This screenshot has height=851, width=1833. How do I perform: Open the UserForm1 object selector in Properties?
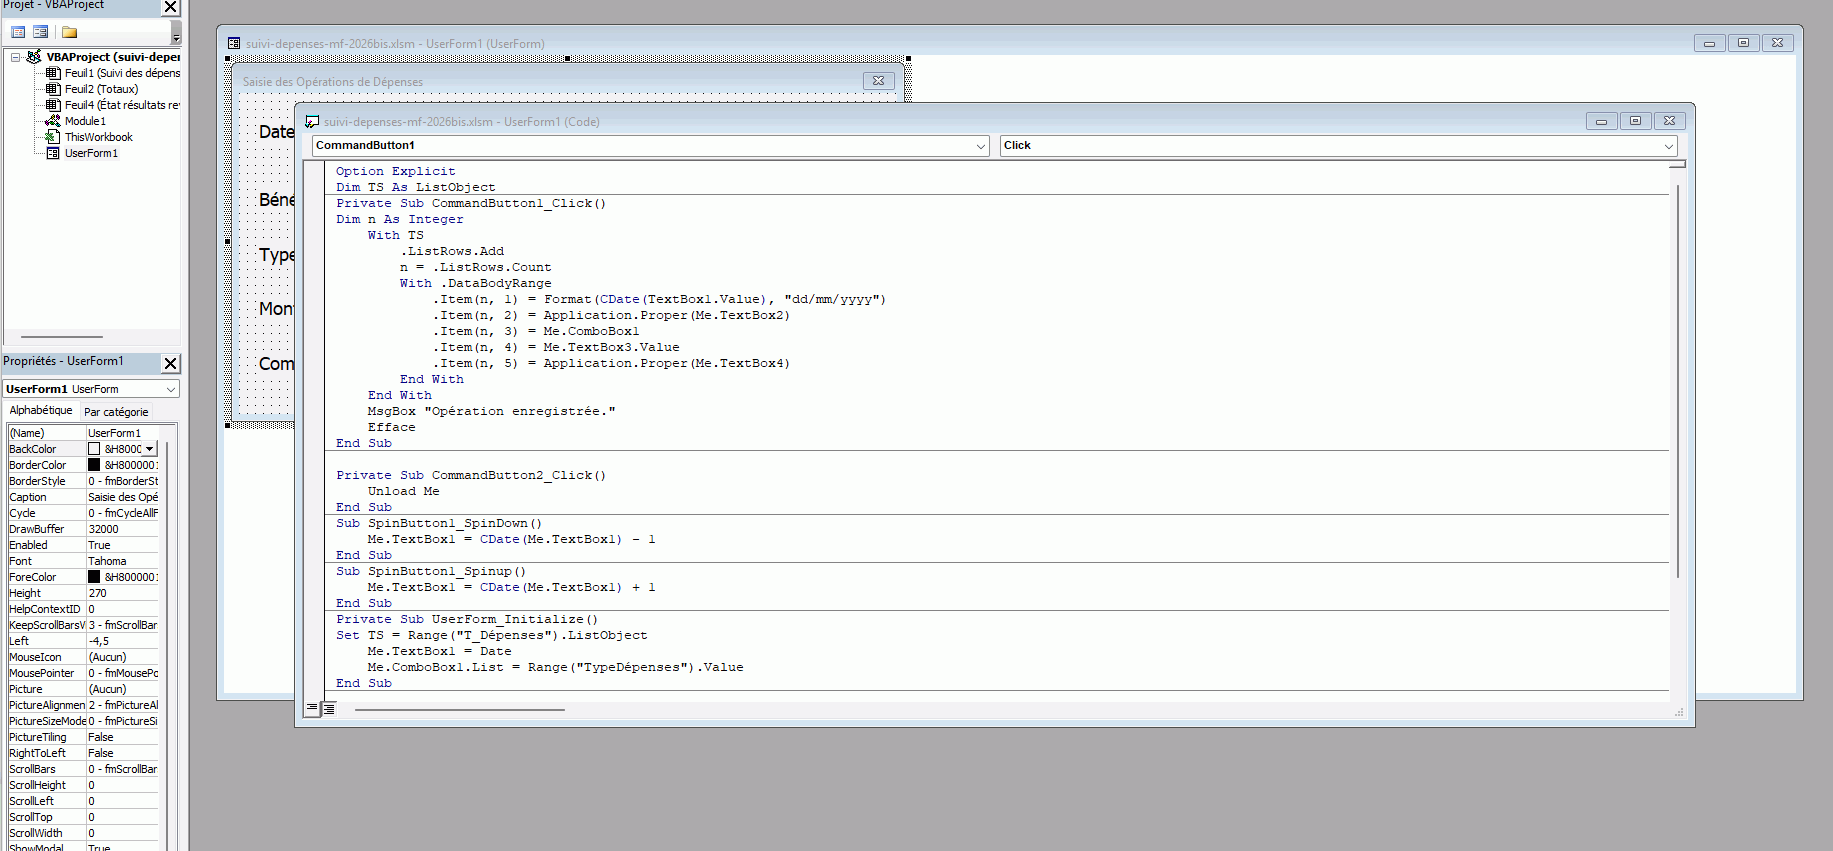(x=170, y=389)
